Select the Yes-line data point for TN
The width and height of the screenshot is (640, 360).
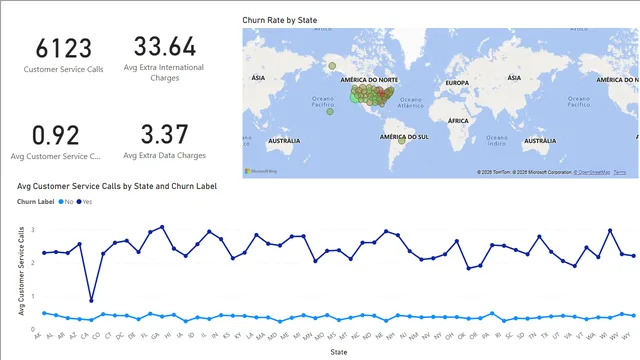[539, 236]
